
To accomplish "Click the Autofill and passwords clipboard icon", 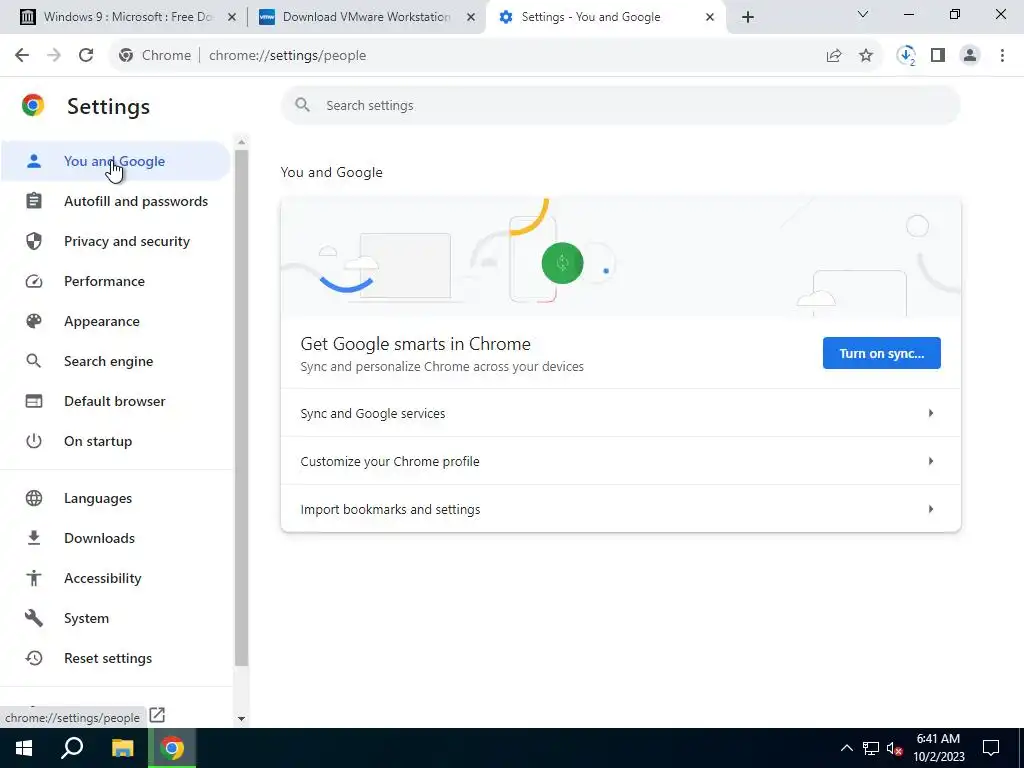I will point(34,201).
